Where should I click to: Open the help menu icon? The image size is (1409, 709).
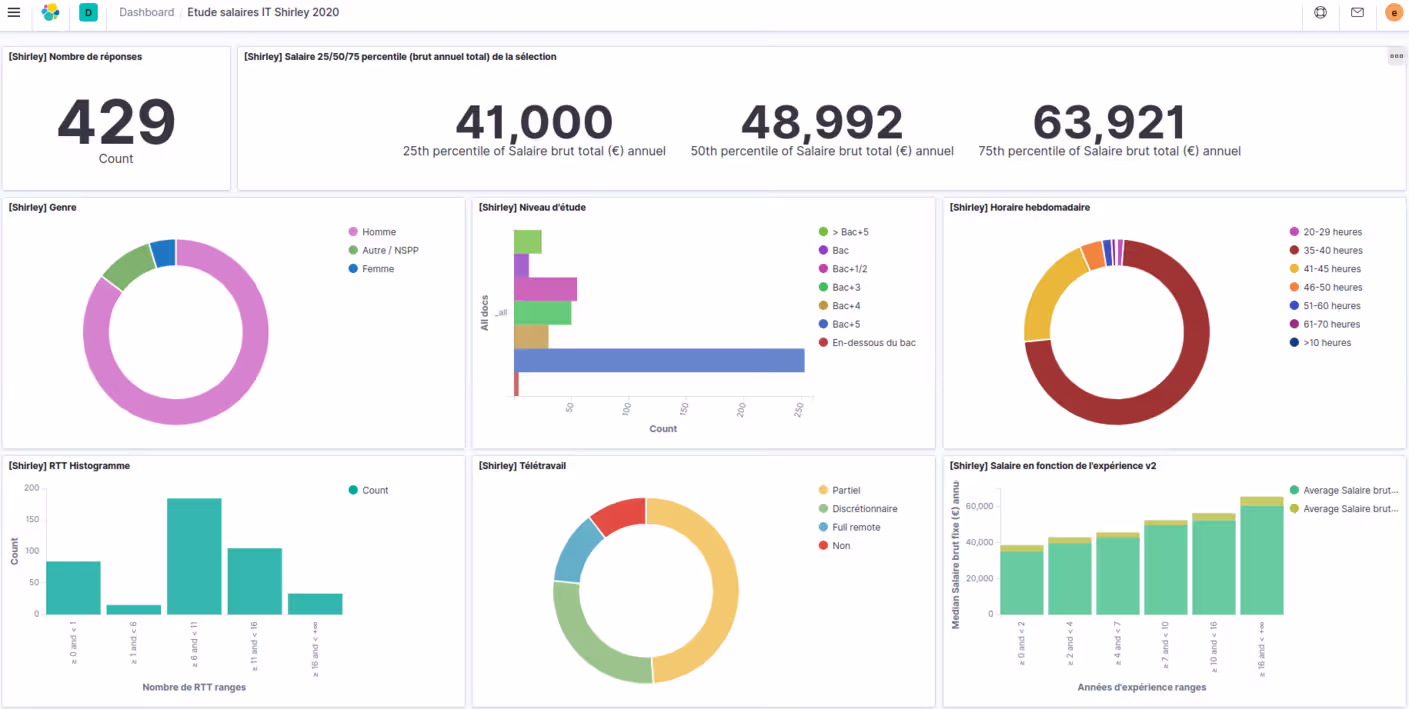click(x=1320, y=13)
